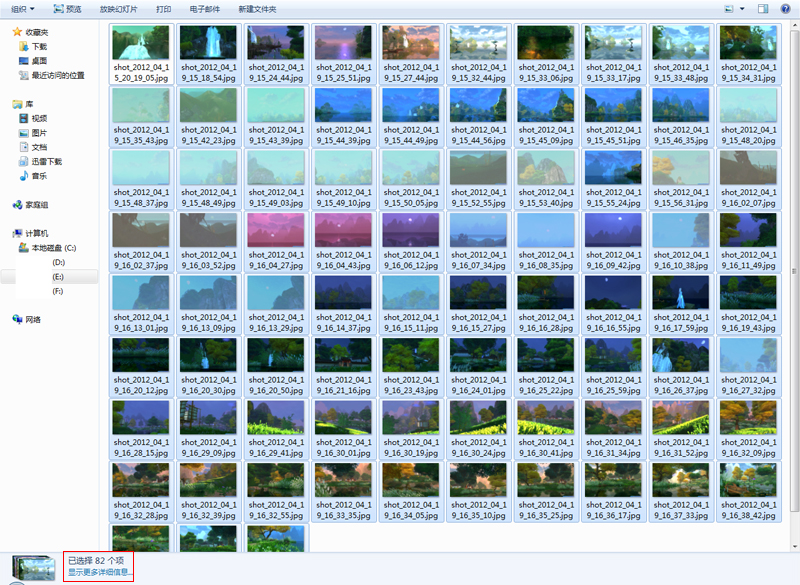This screenshot has width=800, height=585.
Task: Select thumbnail of shot_2012_04_19_16_11_49.jpg
Action: 748,230
